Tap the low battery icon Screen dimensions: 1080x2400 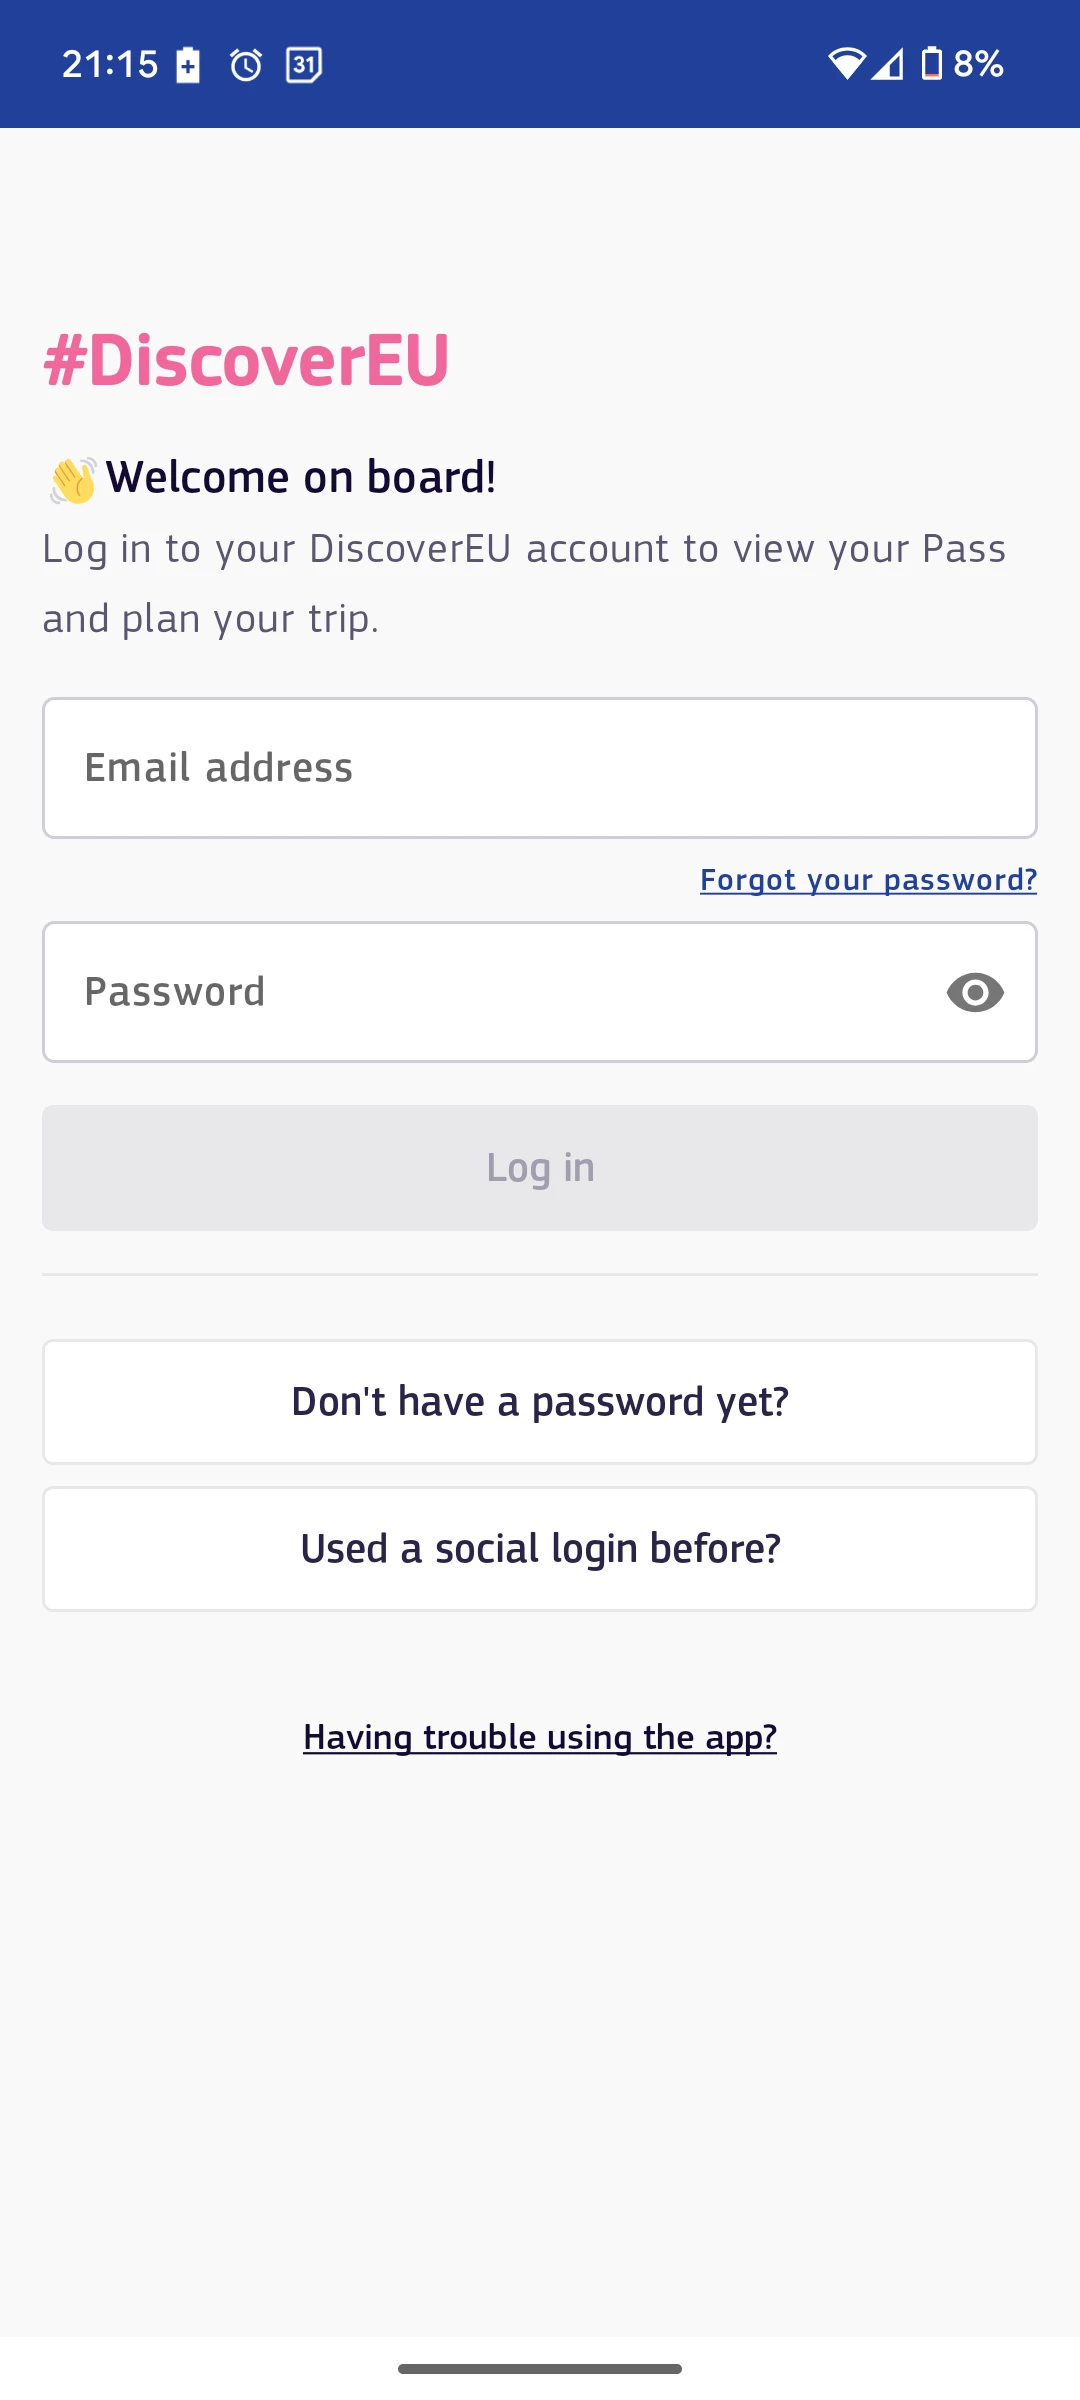pyautogui.click(x=931, y=64)
